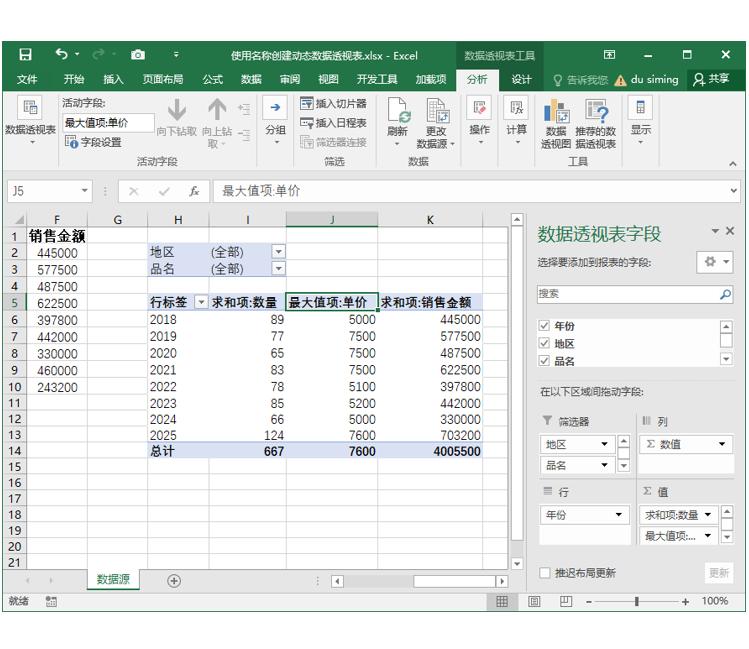This screenshot has width=749, height=649.
Task: Switch to Normal view icon in status bar
Action: (x=502, y=601)
